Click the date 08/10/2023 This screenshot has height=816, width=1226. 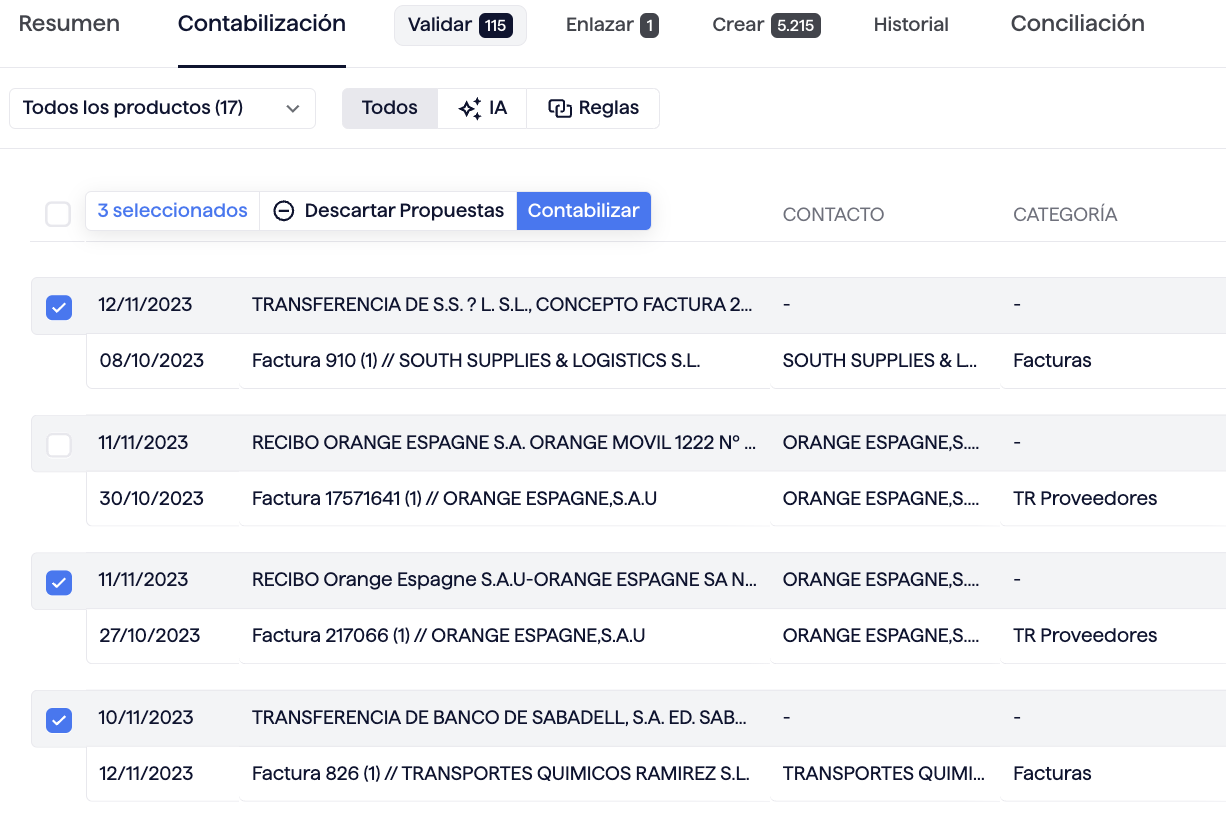[151, 361]
